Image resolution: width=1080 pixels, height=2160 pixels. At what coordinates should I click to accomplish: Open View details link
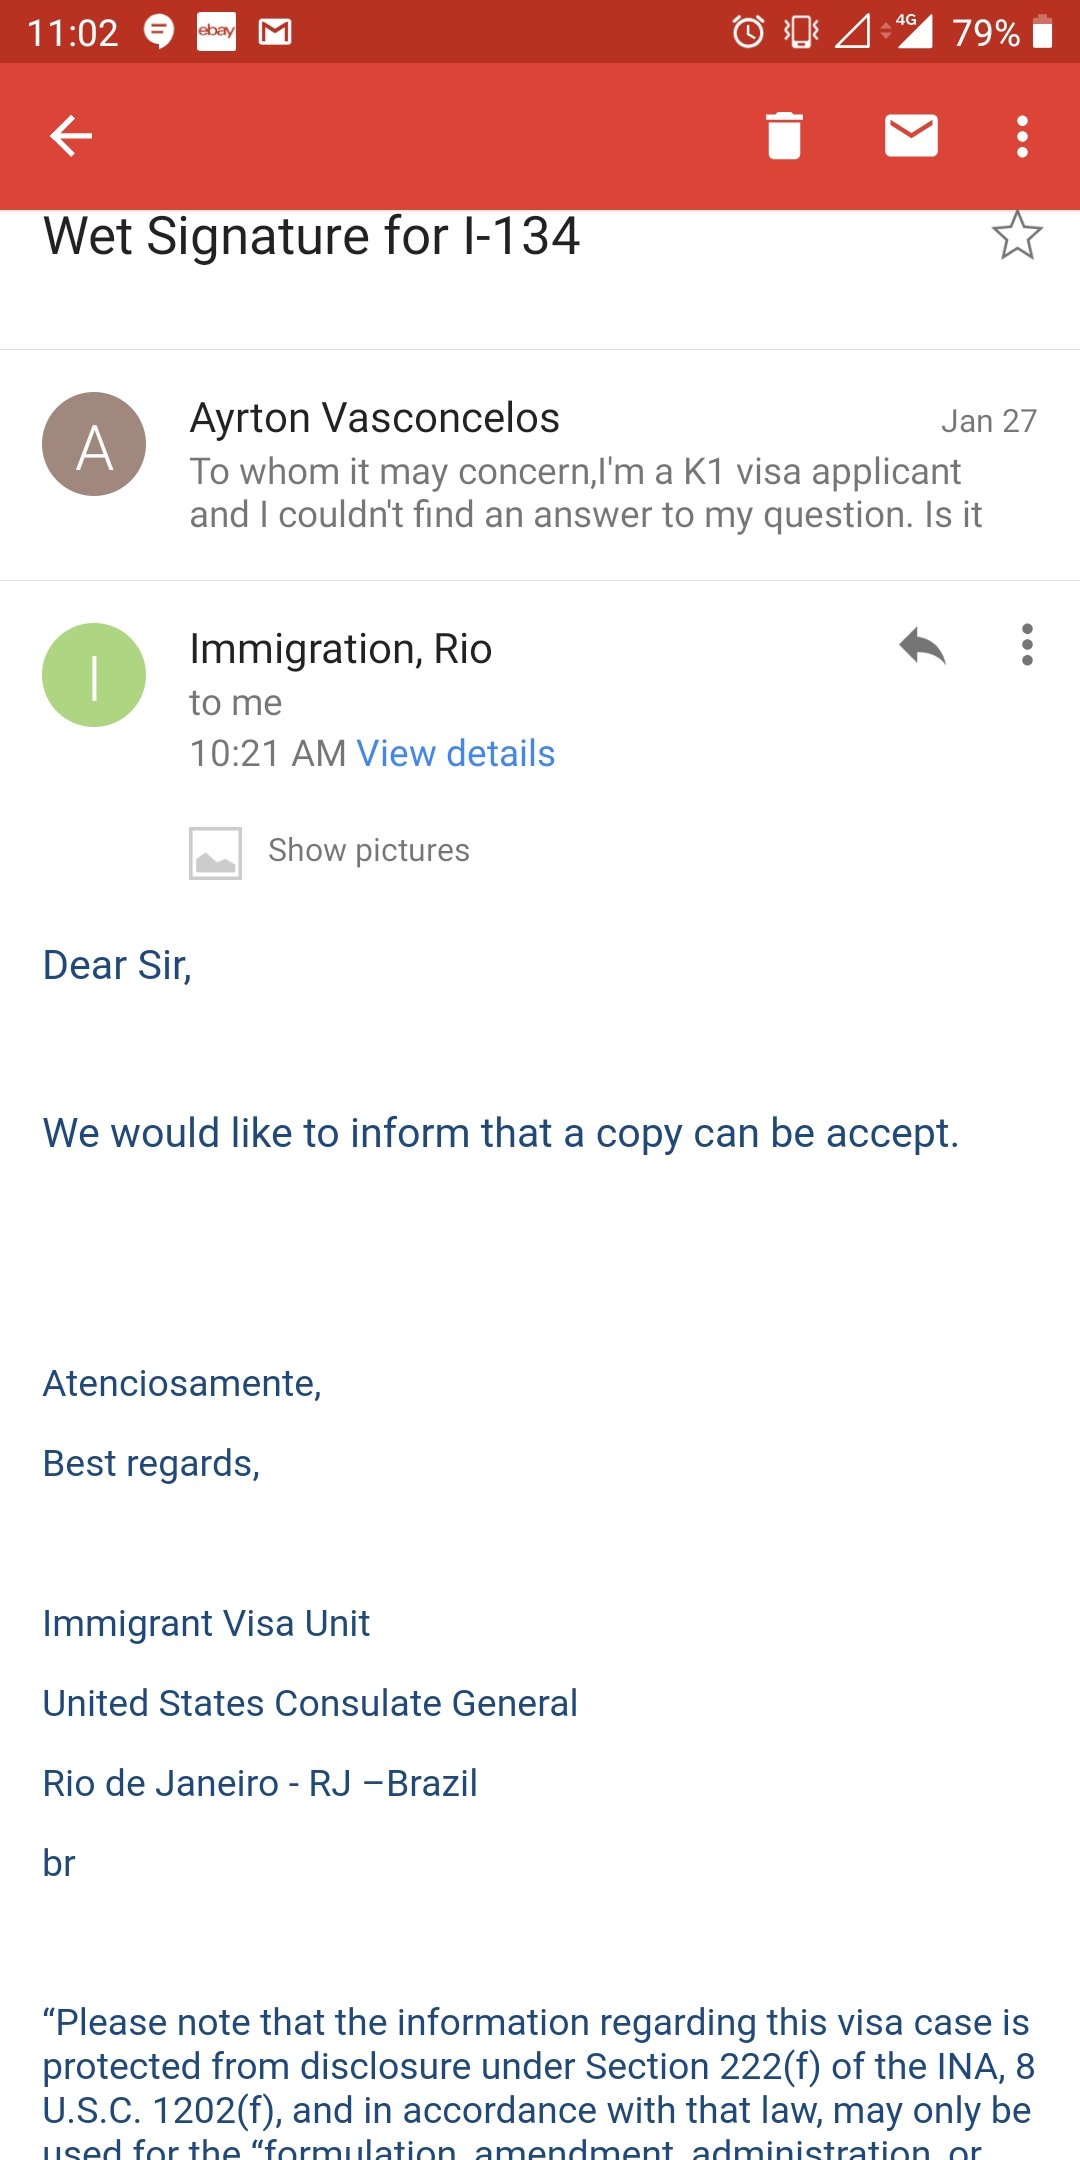(455, 753)
